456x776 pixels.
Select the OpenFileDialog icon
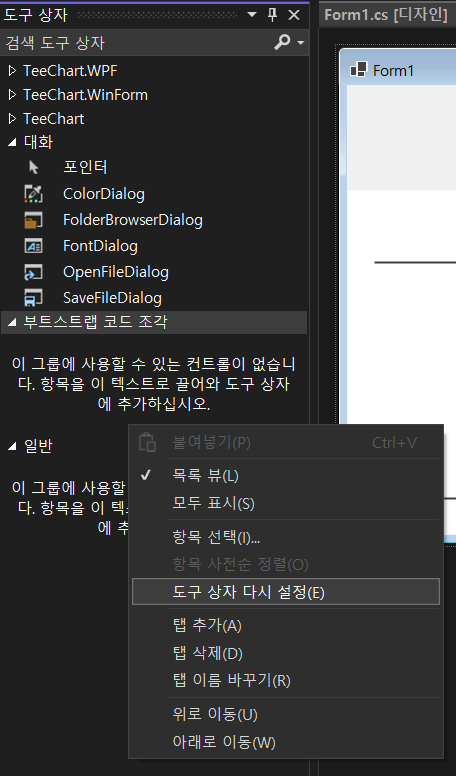[33, 272]
